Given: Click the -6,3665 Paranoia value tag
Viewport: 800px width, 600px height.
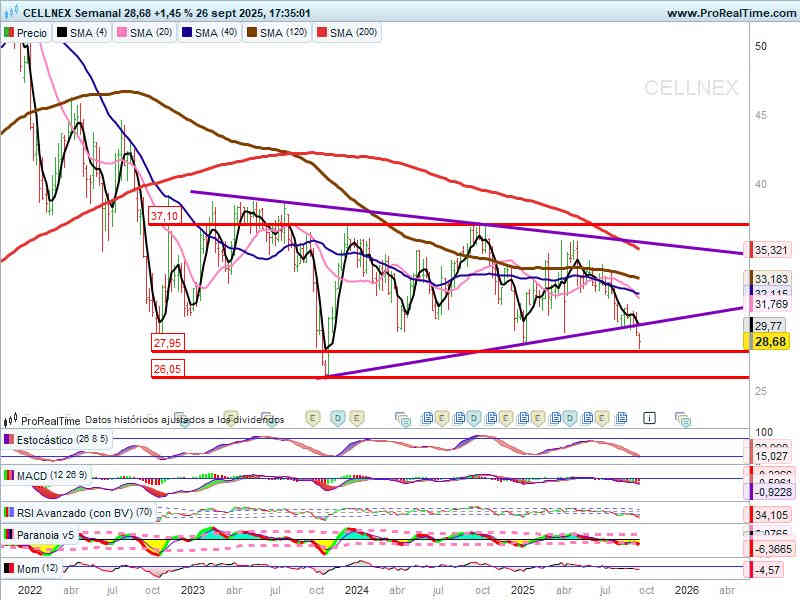Looking at the screenshot, I should (769, 549).
